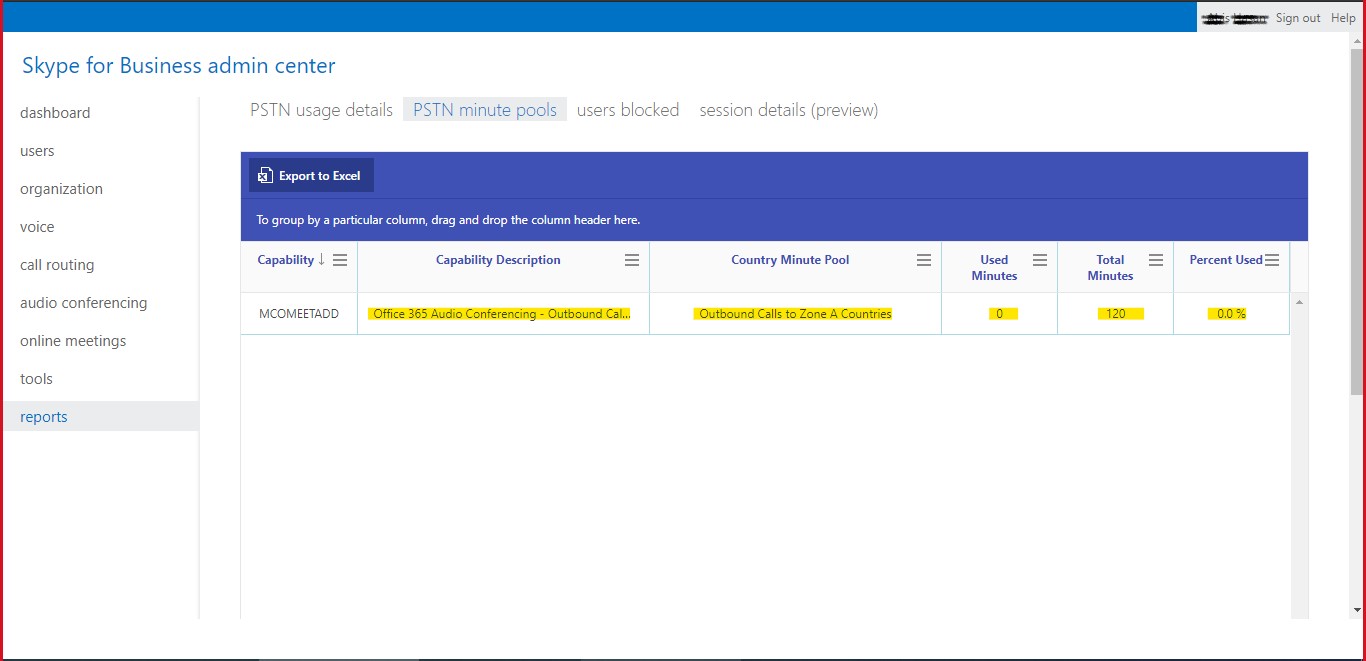Image resolution: width=1366 pixels, height=661 pixels.
Task: Navigate to call routing section
Action: [57, 265]
